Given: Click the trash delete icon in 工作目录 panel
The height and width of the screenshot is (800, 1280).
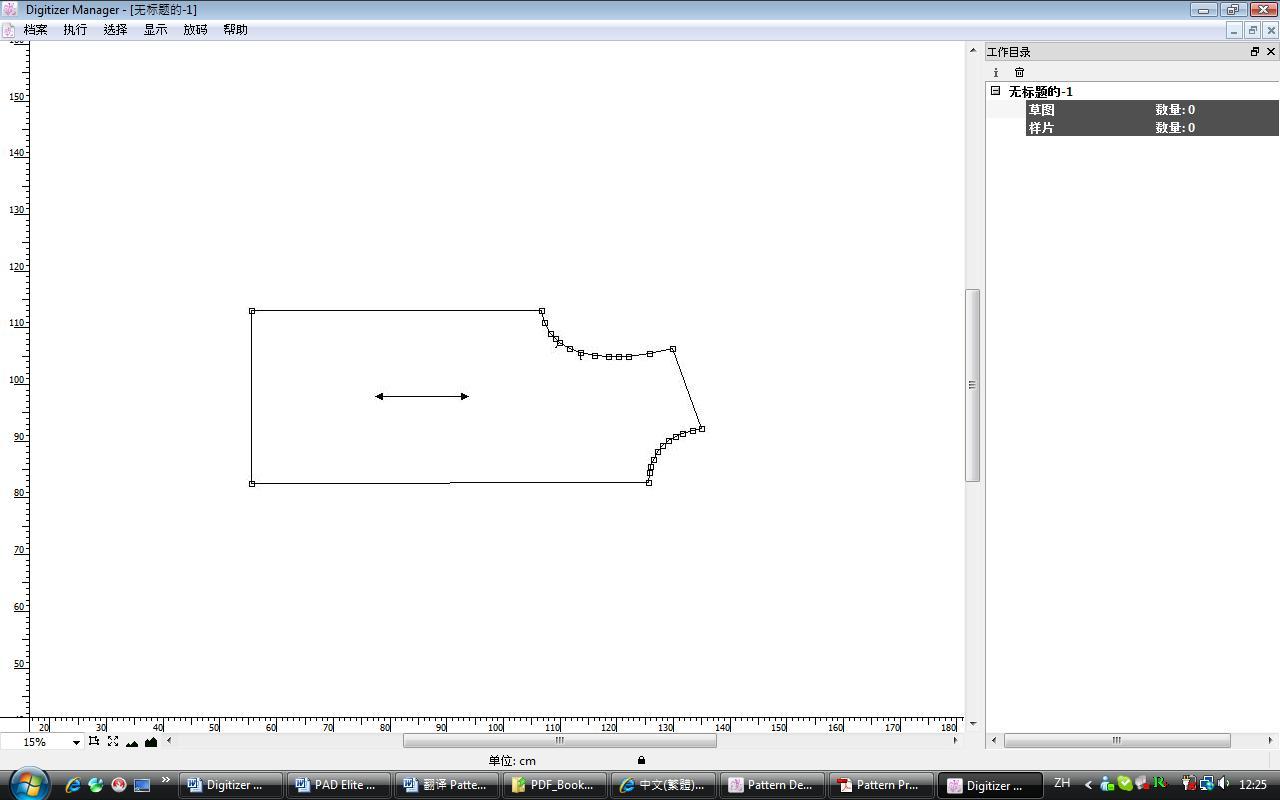Looking at the screenshot, I should click(1019, 72).
